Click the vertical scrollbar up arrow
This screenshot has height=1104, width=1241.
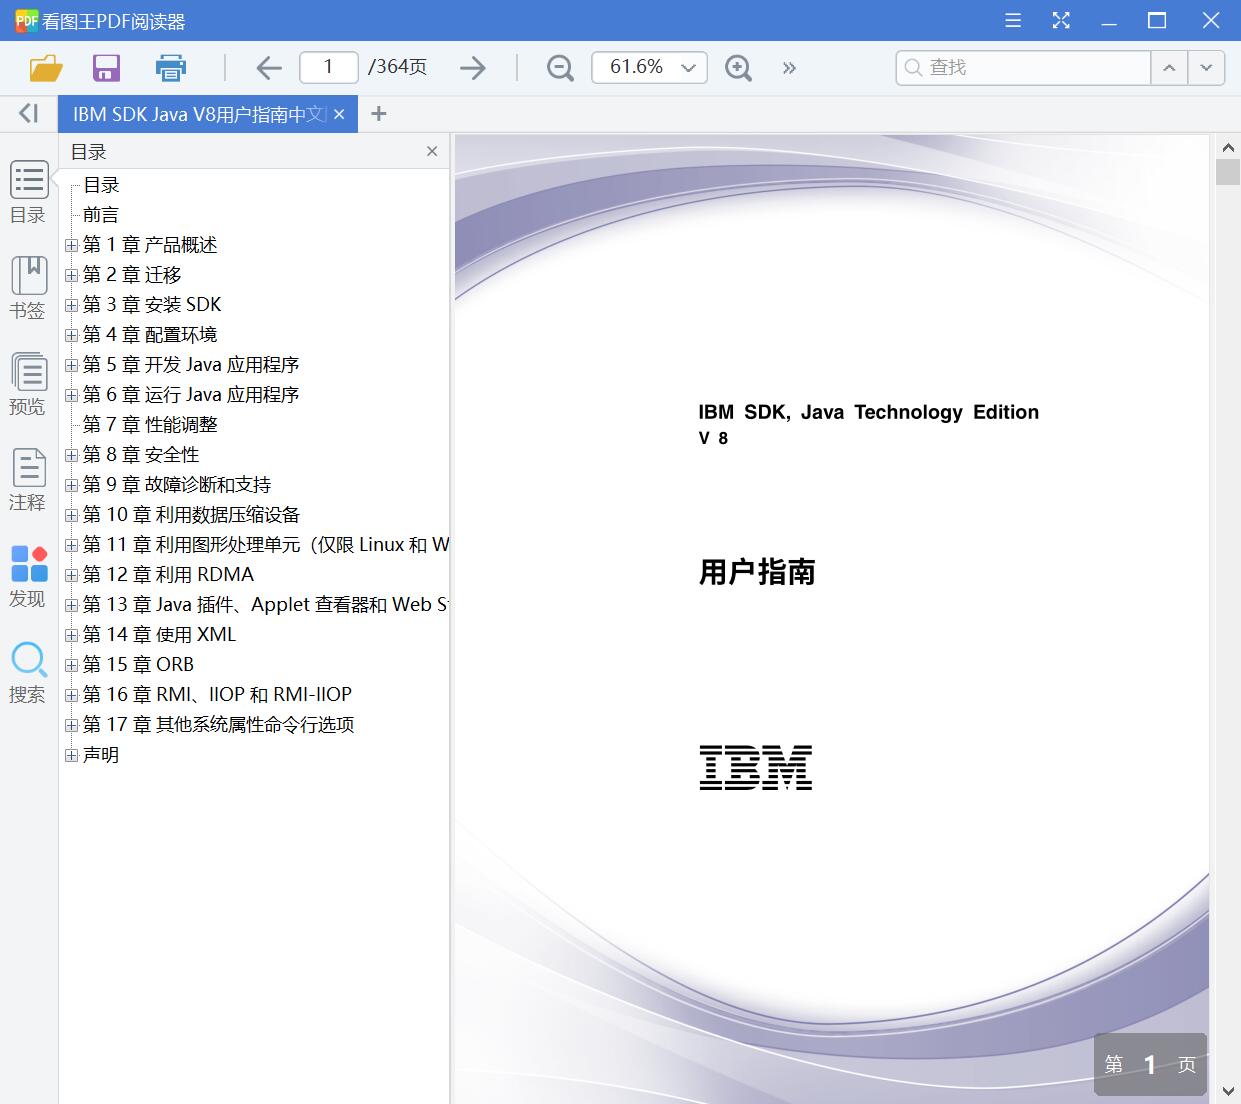1228,147
